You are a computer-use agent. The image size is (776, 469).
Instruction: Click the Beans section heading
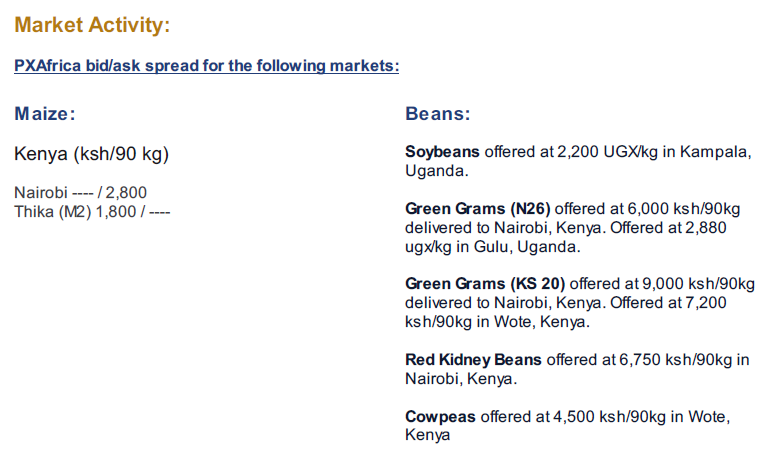point(437,114)
